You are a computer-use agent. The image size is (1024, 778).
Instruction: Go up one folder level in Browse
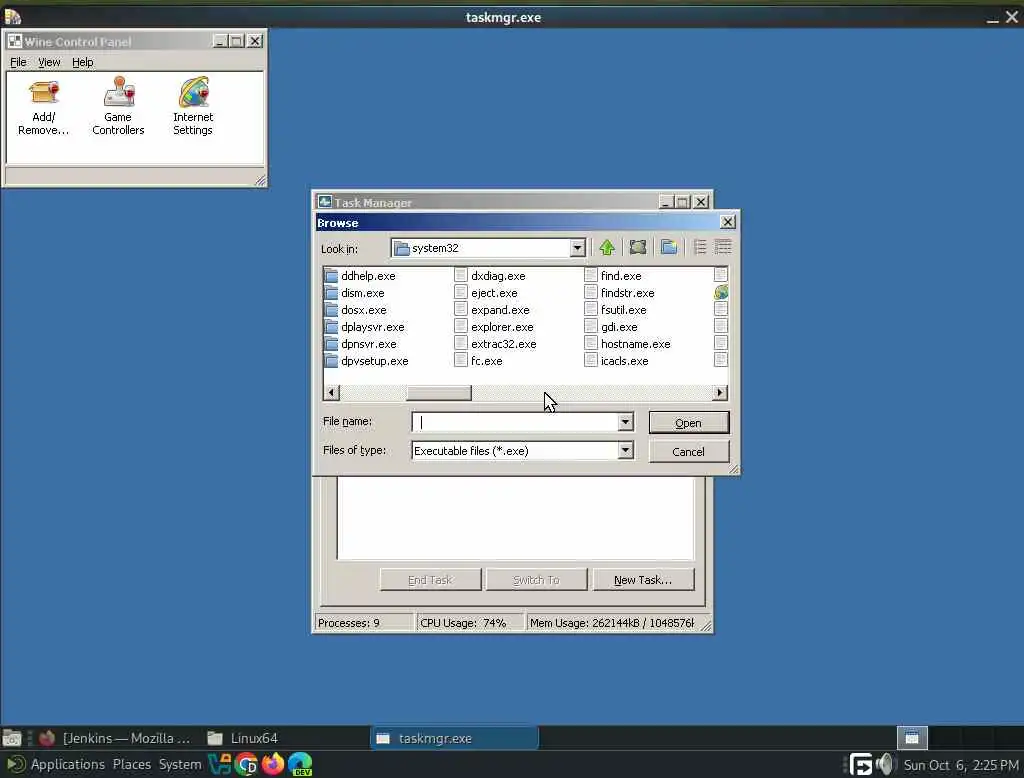(607, 248)
